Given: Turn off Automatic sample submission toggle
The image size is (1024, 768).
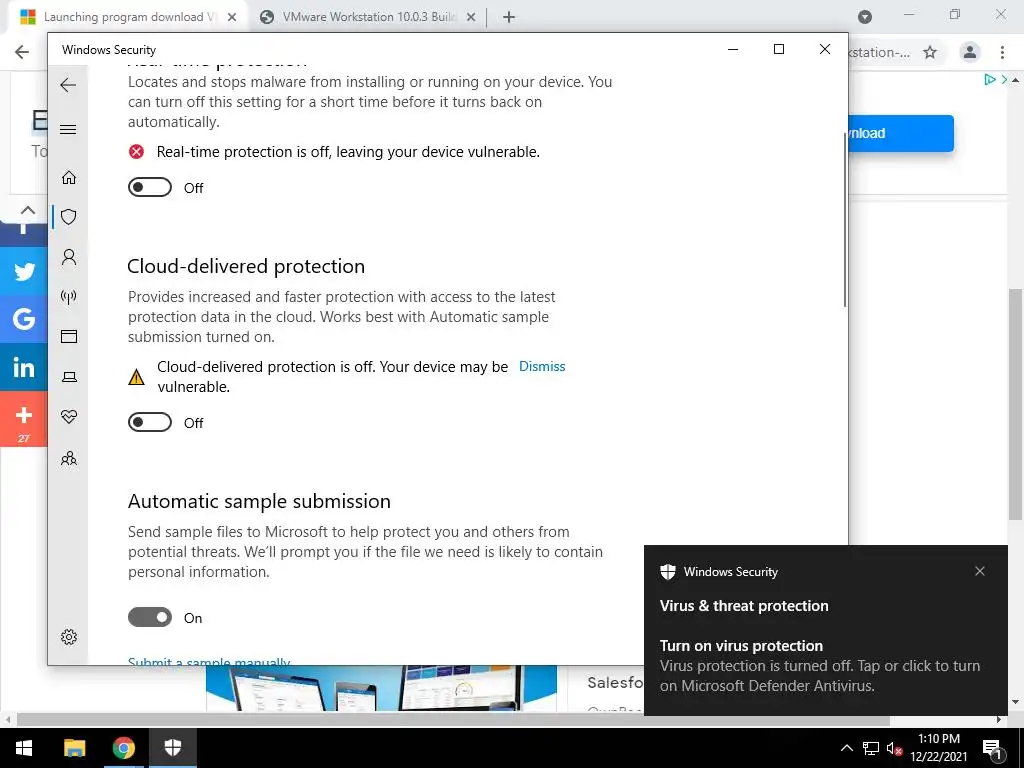Looking at the screenshot, I should click(x=150, y=617).
